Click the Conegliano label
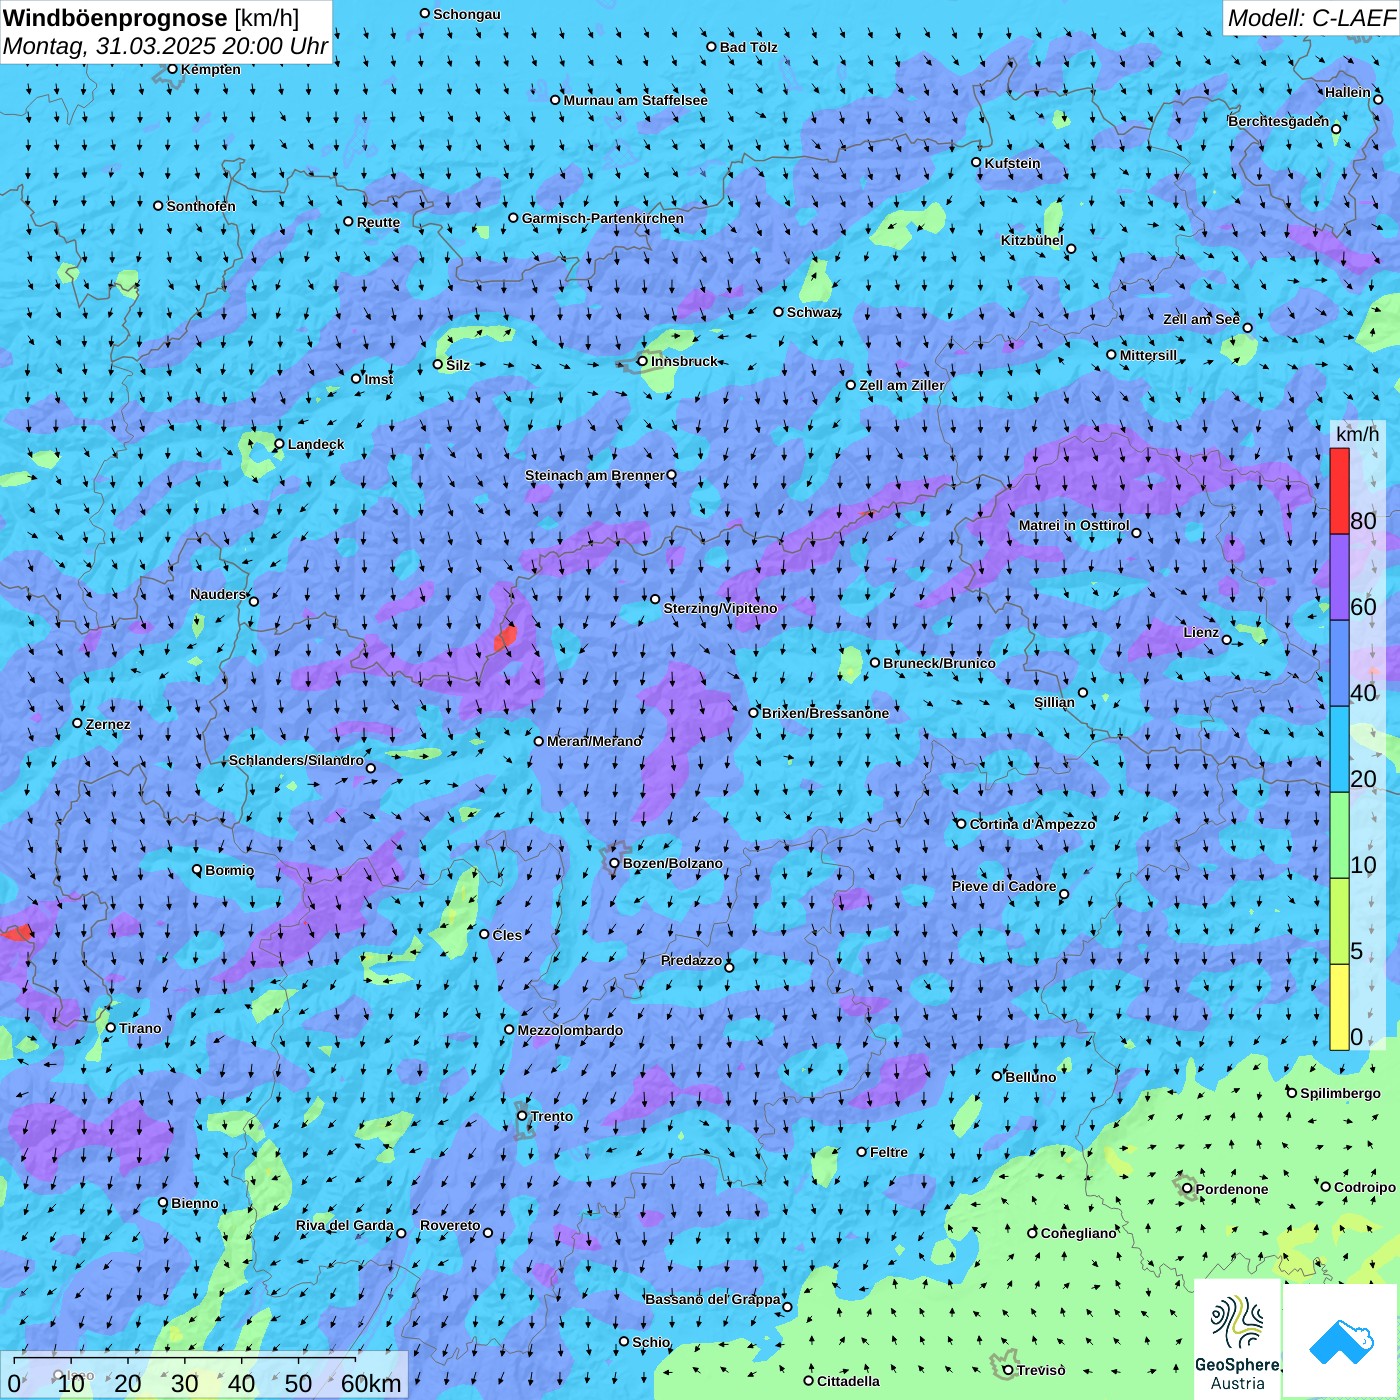The height and width of the screenshot is (1400, 1400). pos(1078,1233)
